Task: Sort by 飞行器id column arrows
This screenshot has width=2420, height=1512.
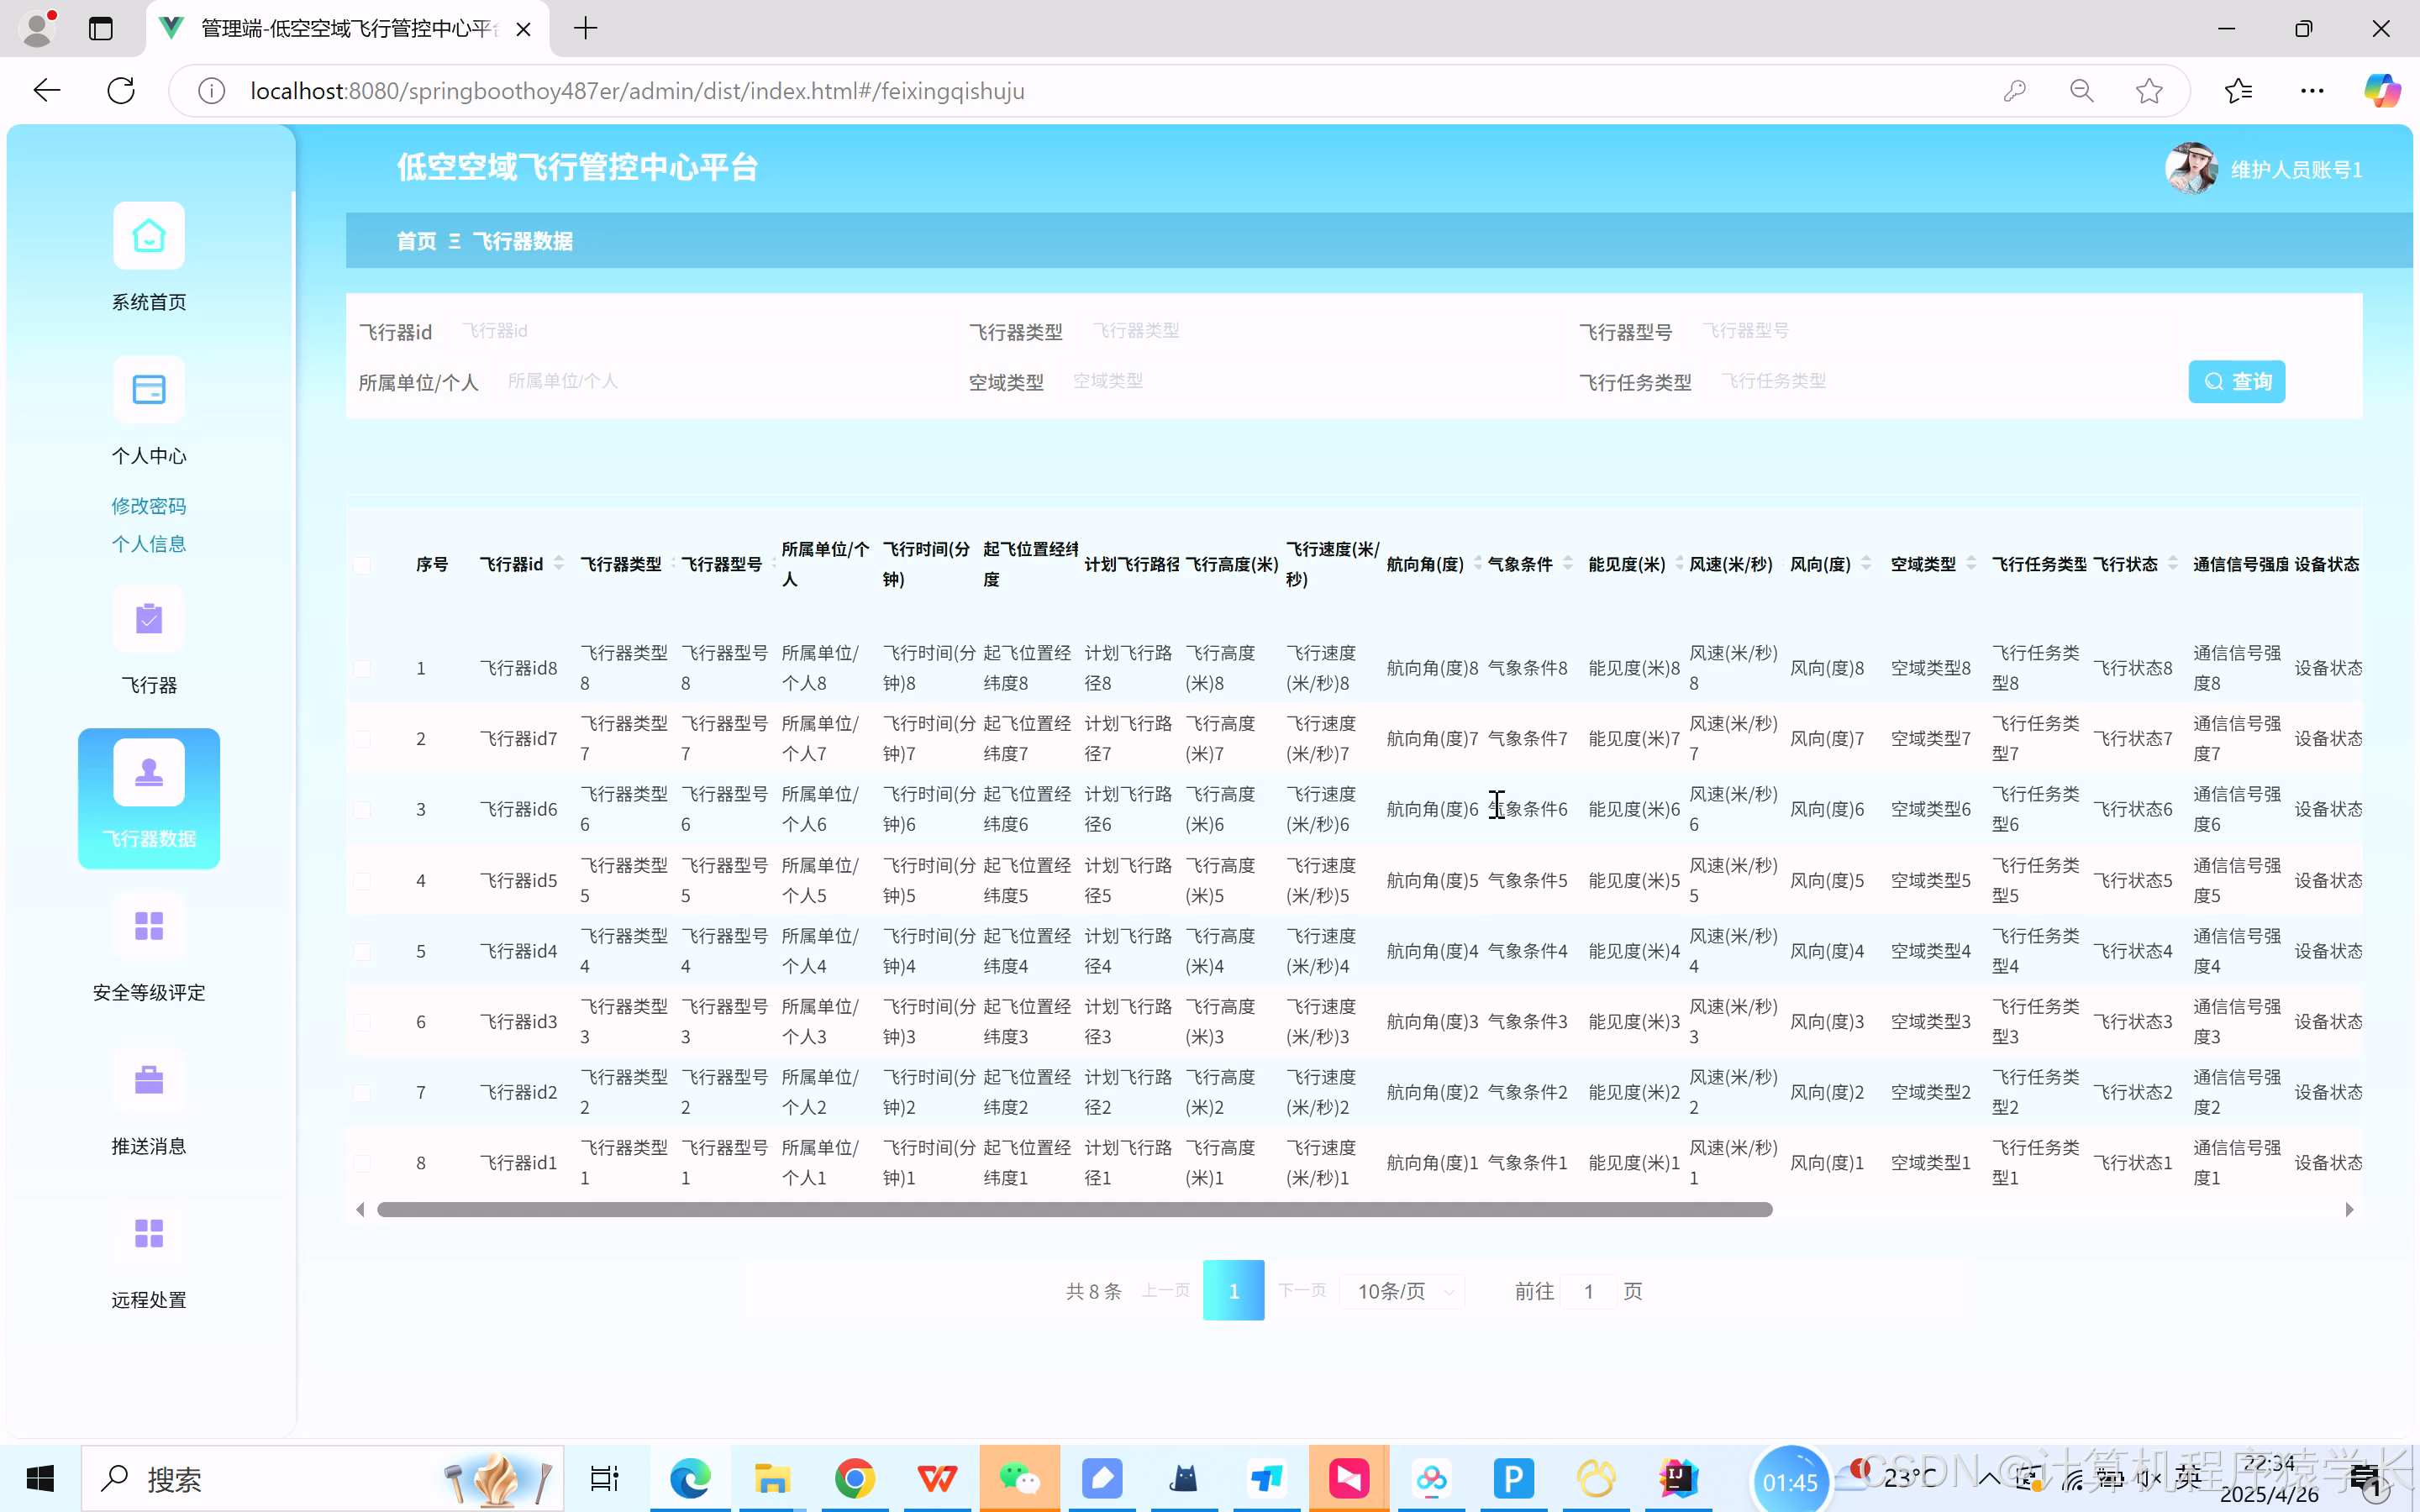Action: [x=559, y=564]
